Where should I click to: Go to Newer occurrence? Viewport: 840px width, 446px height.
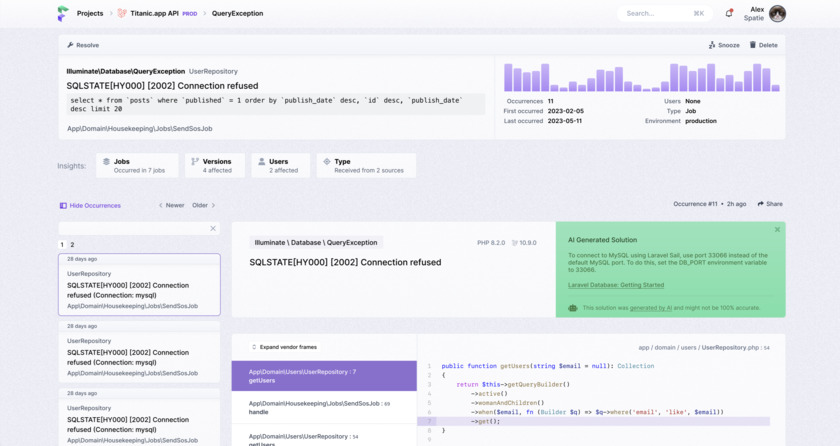coord(171,205)
